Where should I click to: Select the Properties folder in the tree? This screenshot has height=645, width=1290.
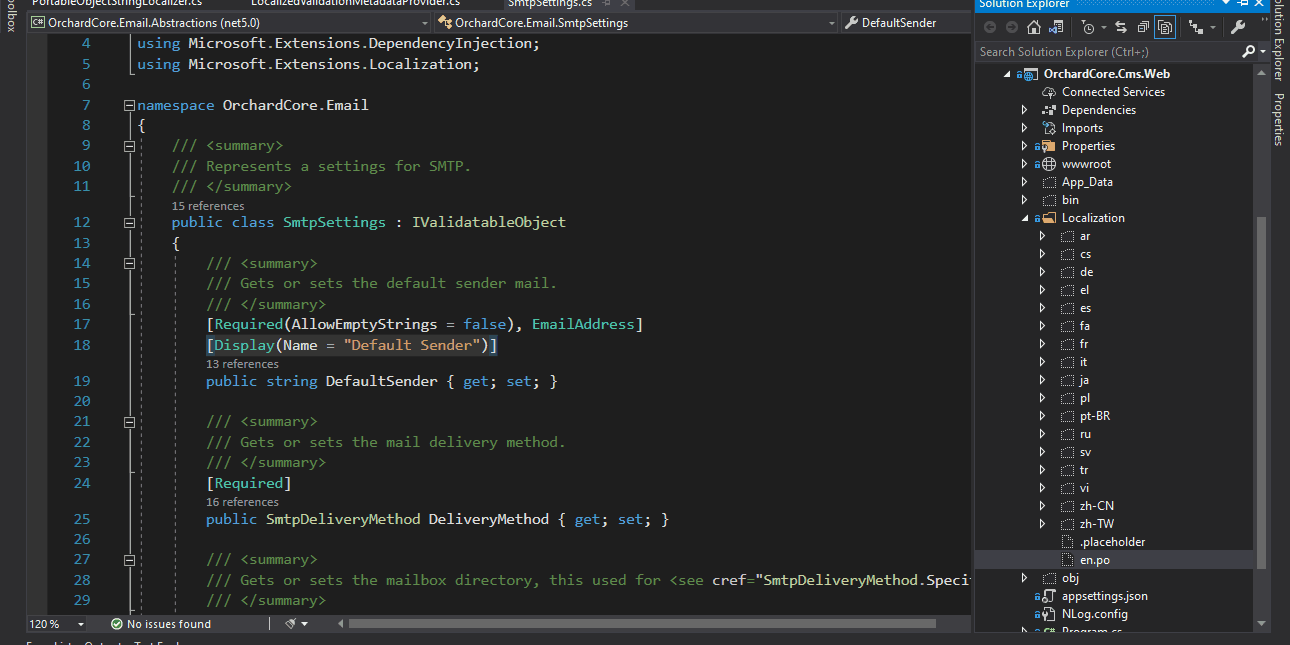(x=1088, y=146)
